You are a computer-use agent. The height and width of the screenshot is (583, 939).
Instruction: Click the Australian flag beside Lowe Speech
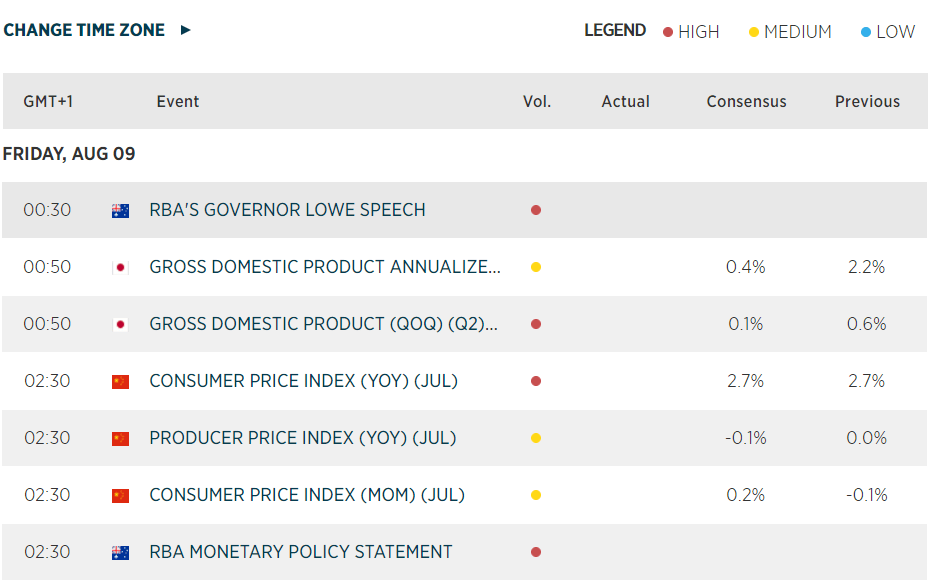[x=120, y=211]
